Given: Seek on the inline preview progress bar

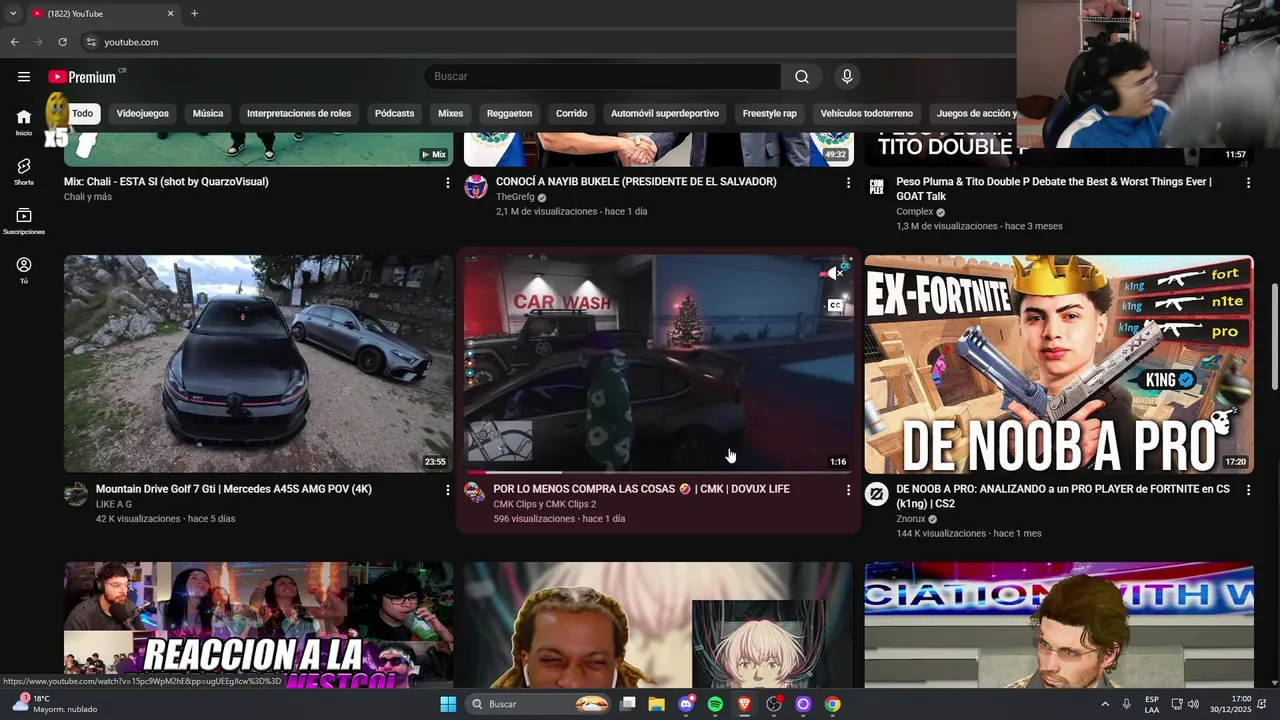Looking at the screenshot, I should (x=658, y=472).
